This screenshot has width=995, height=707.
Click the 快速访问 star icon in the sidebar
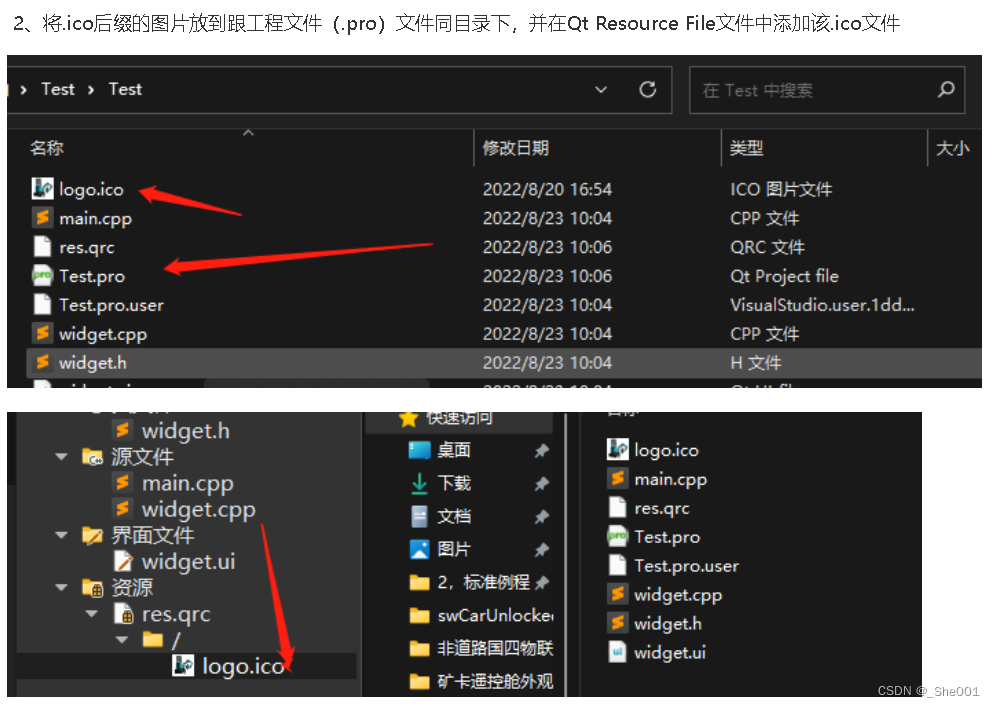coord(408,418)
